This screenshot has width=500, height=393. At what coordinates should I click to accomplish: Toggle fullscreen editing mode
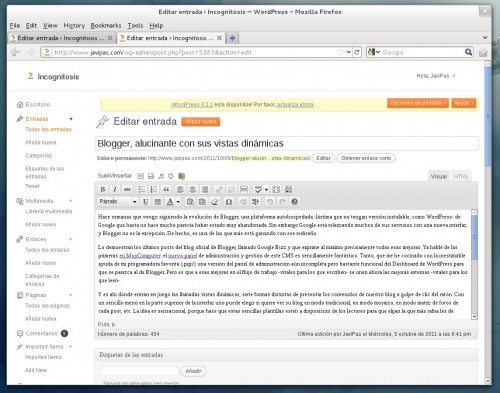coord(276,189)
